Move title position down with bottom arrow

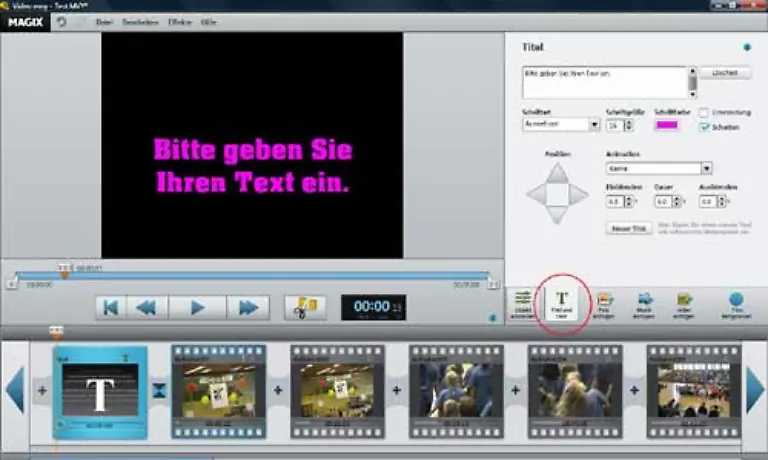557,215
